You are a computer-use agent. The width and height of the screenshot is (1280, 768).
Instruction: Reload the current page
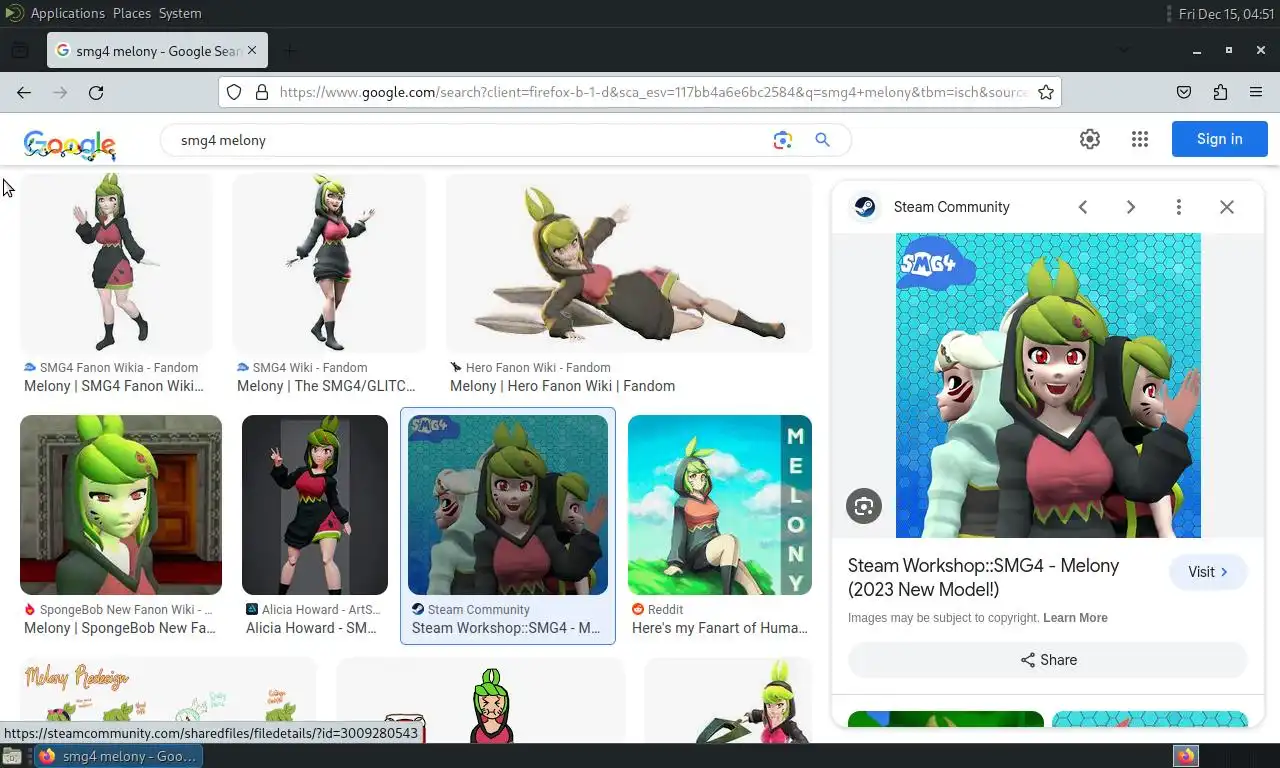(x=96, y=92)
